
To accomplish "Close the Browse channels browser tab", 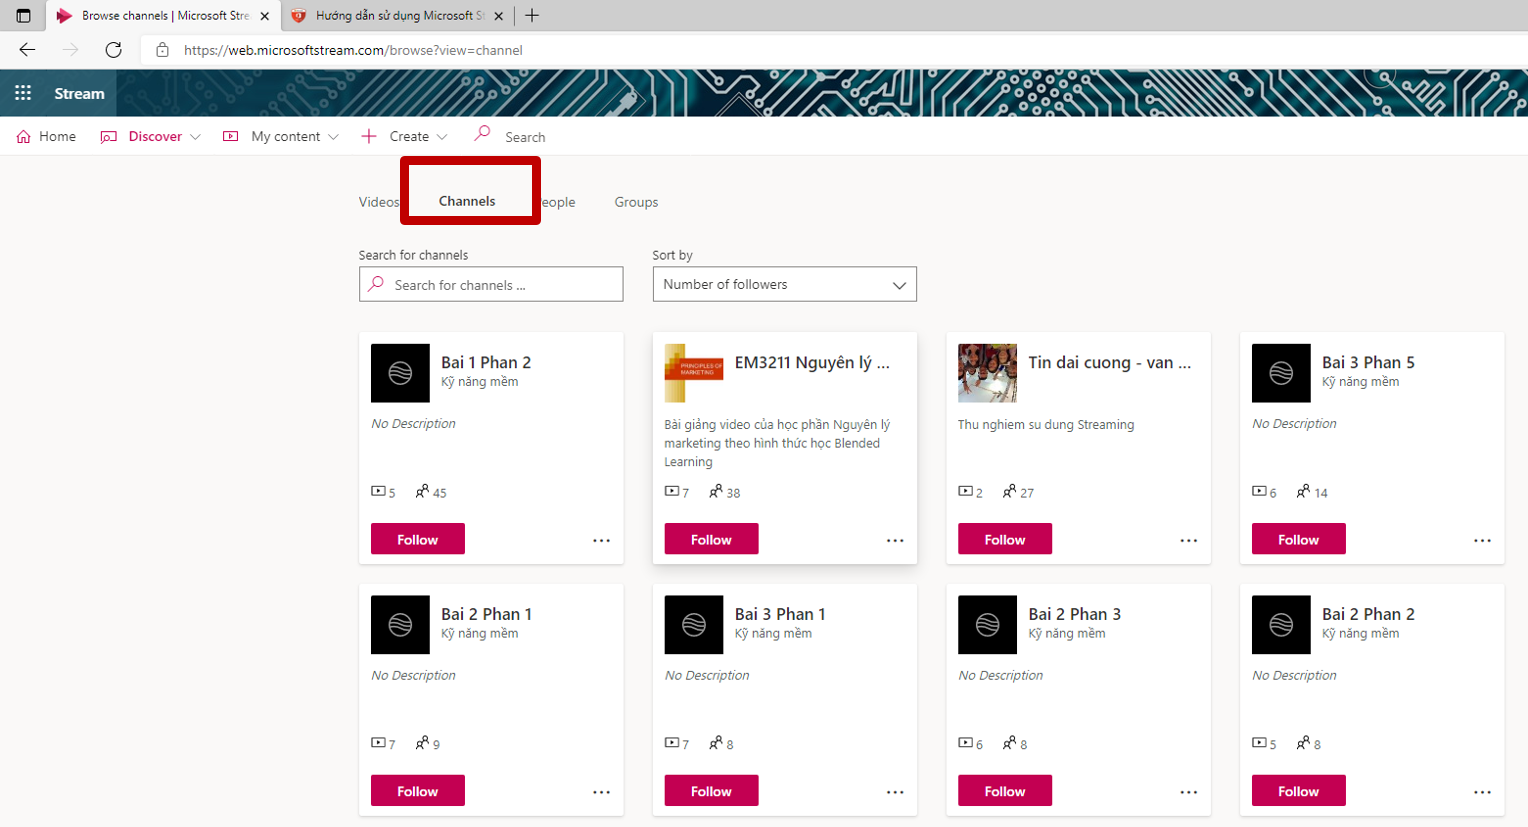I will pyautogui.click(x=264, y=16).
